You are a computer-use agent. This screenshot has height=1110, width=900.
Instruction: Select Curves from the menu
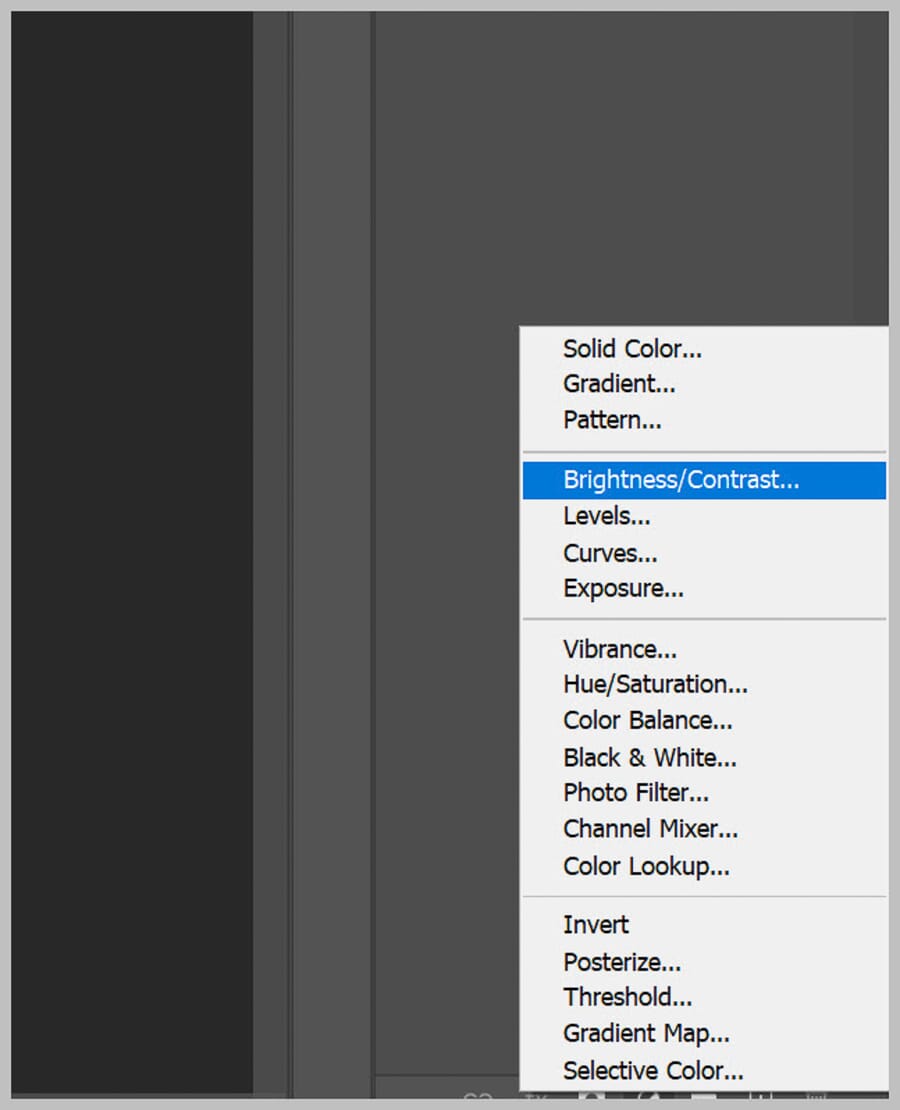(609, 553)
